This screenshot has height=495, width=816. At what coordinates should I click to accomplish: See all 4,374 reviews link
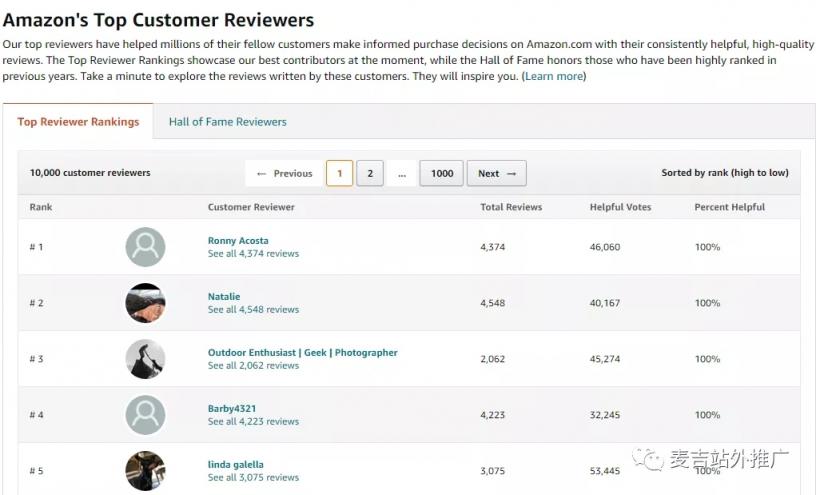[x=253, y=253]
